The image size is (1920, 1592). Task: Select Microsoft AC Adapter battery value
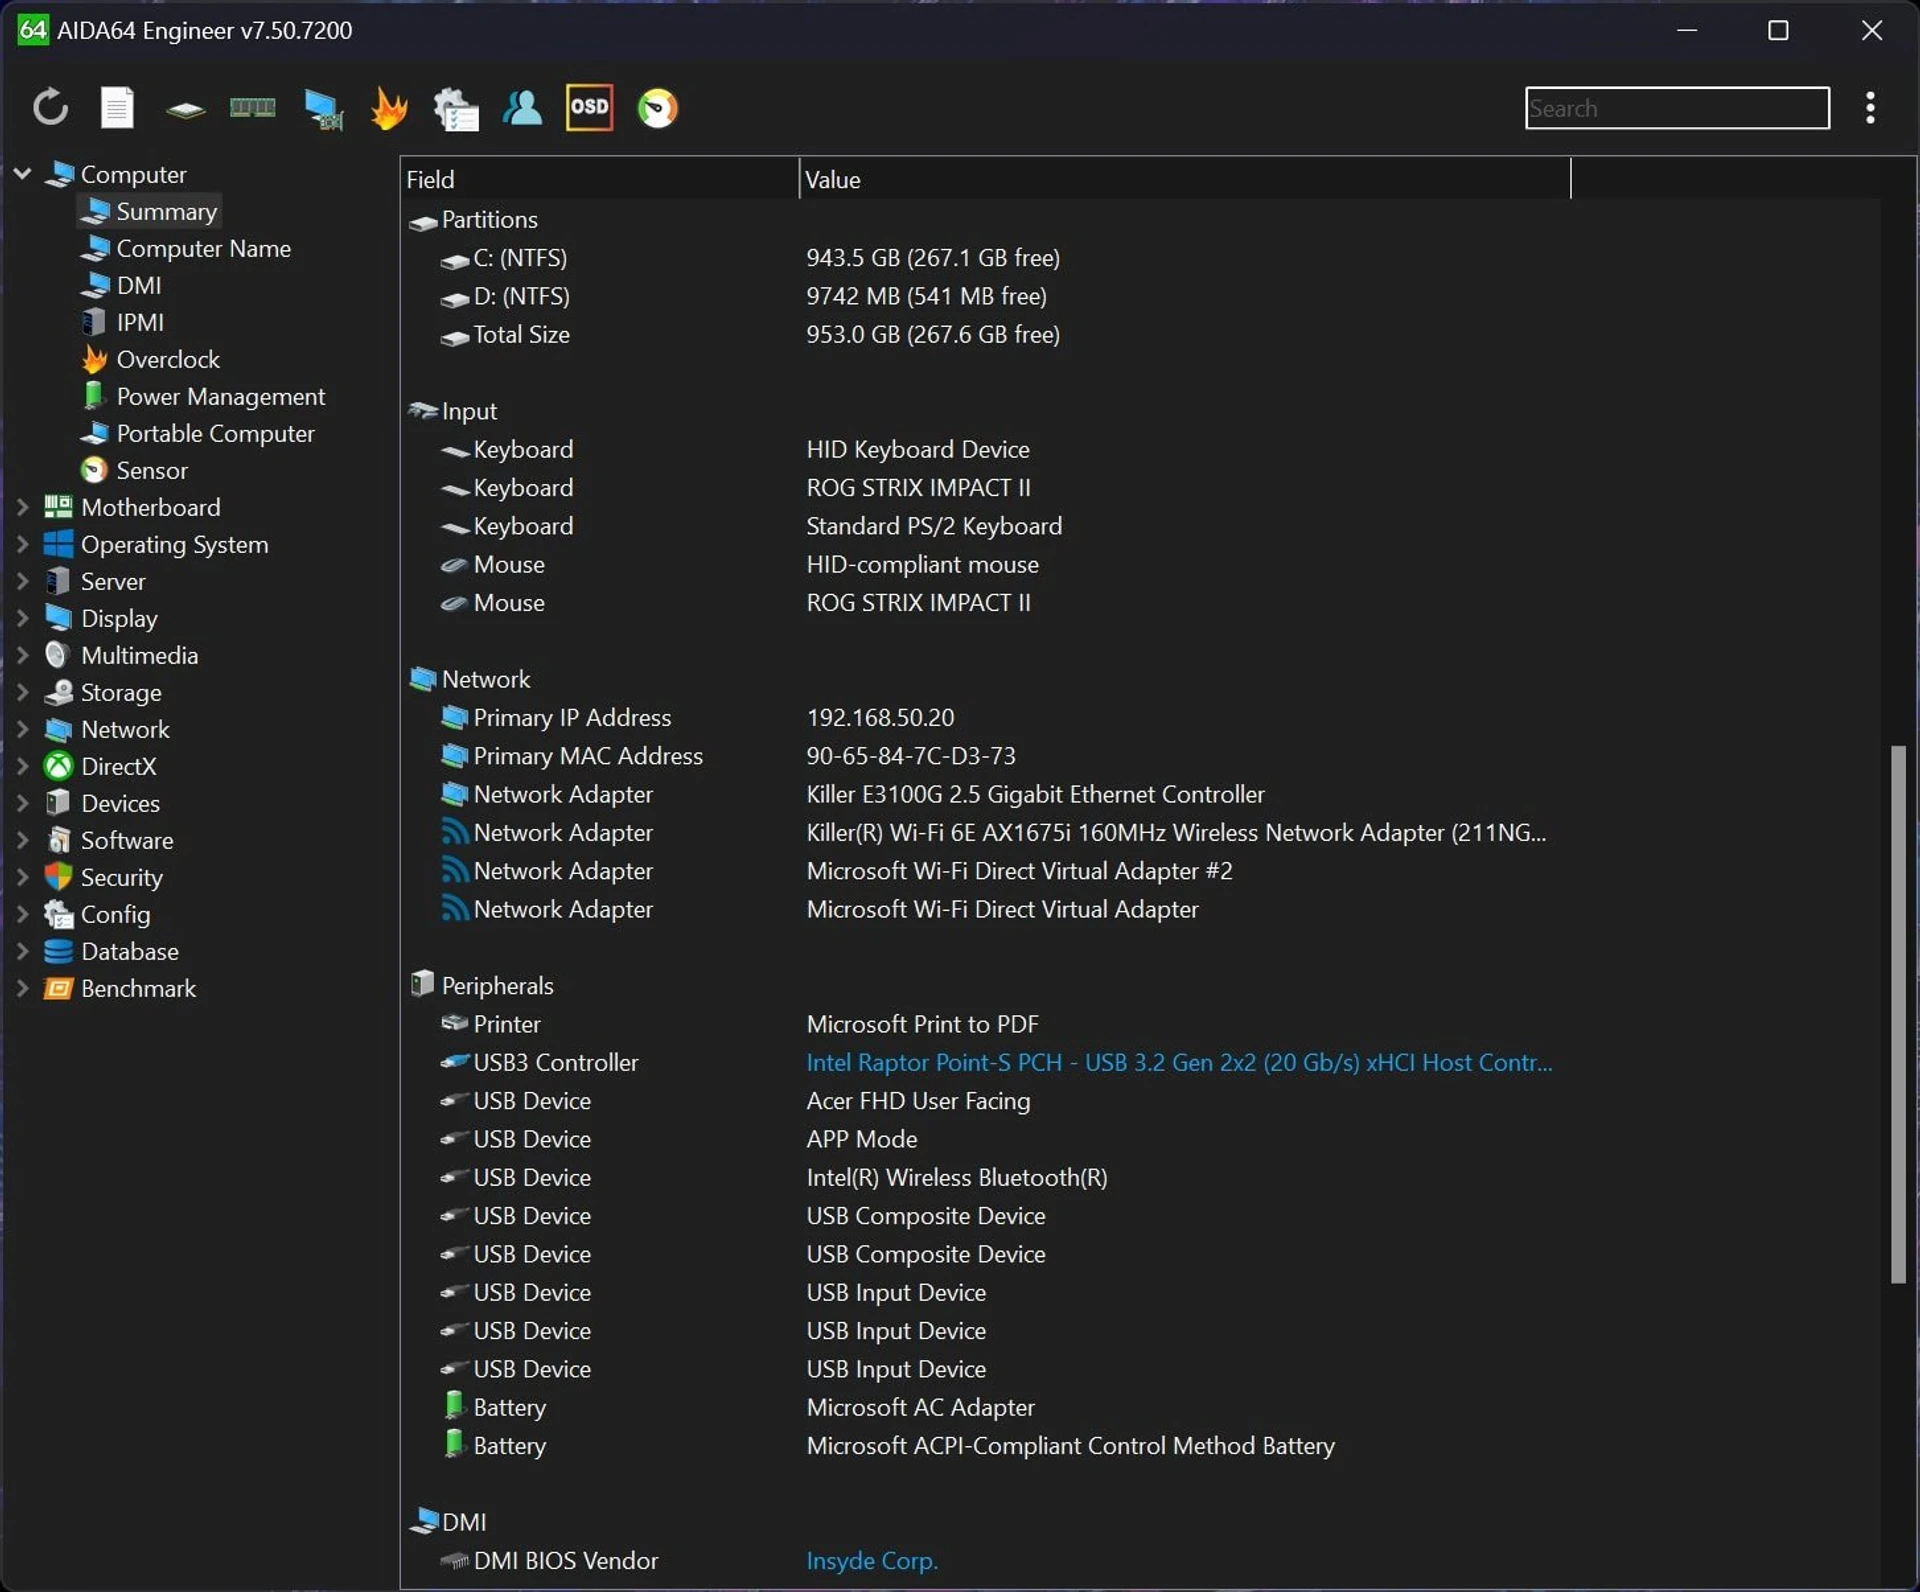pyautogui.click(x=920, y=1407)
